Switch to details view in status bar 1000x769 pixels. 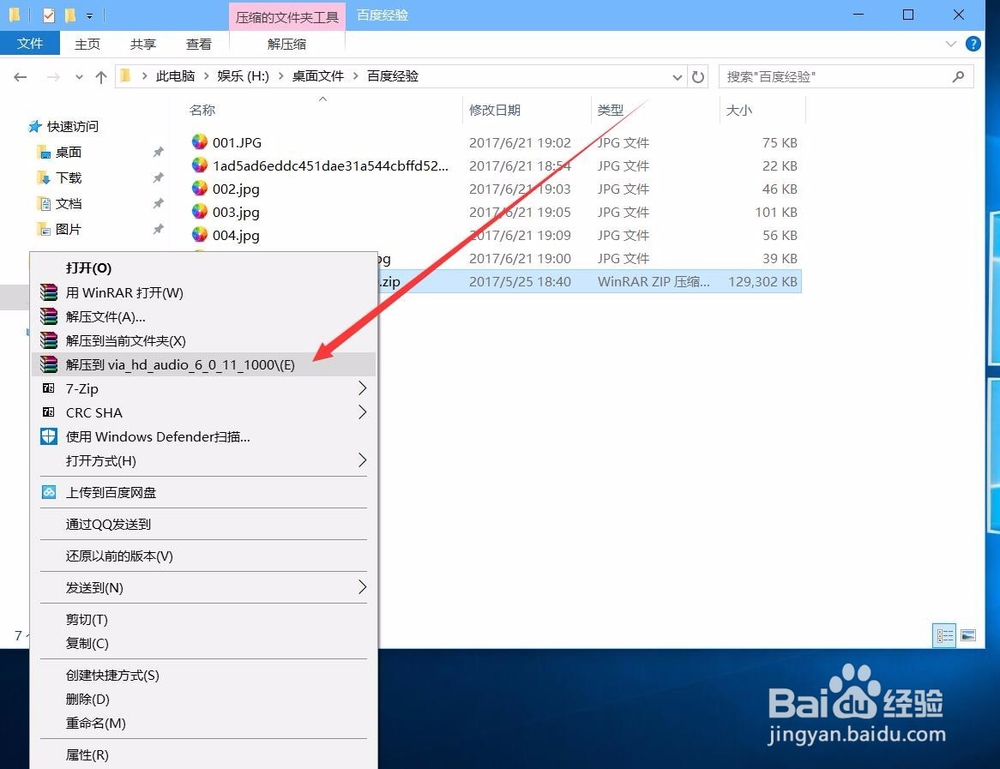tap(944, 635)
